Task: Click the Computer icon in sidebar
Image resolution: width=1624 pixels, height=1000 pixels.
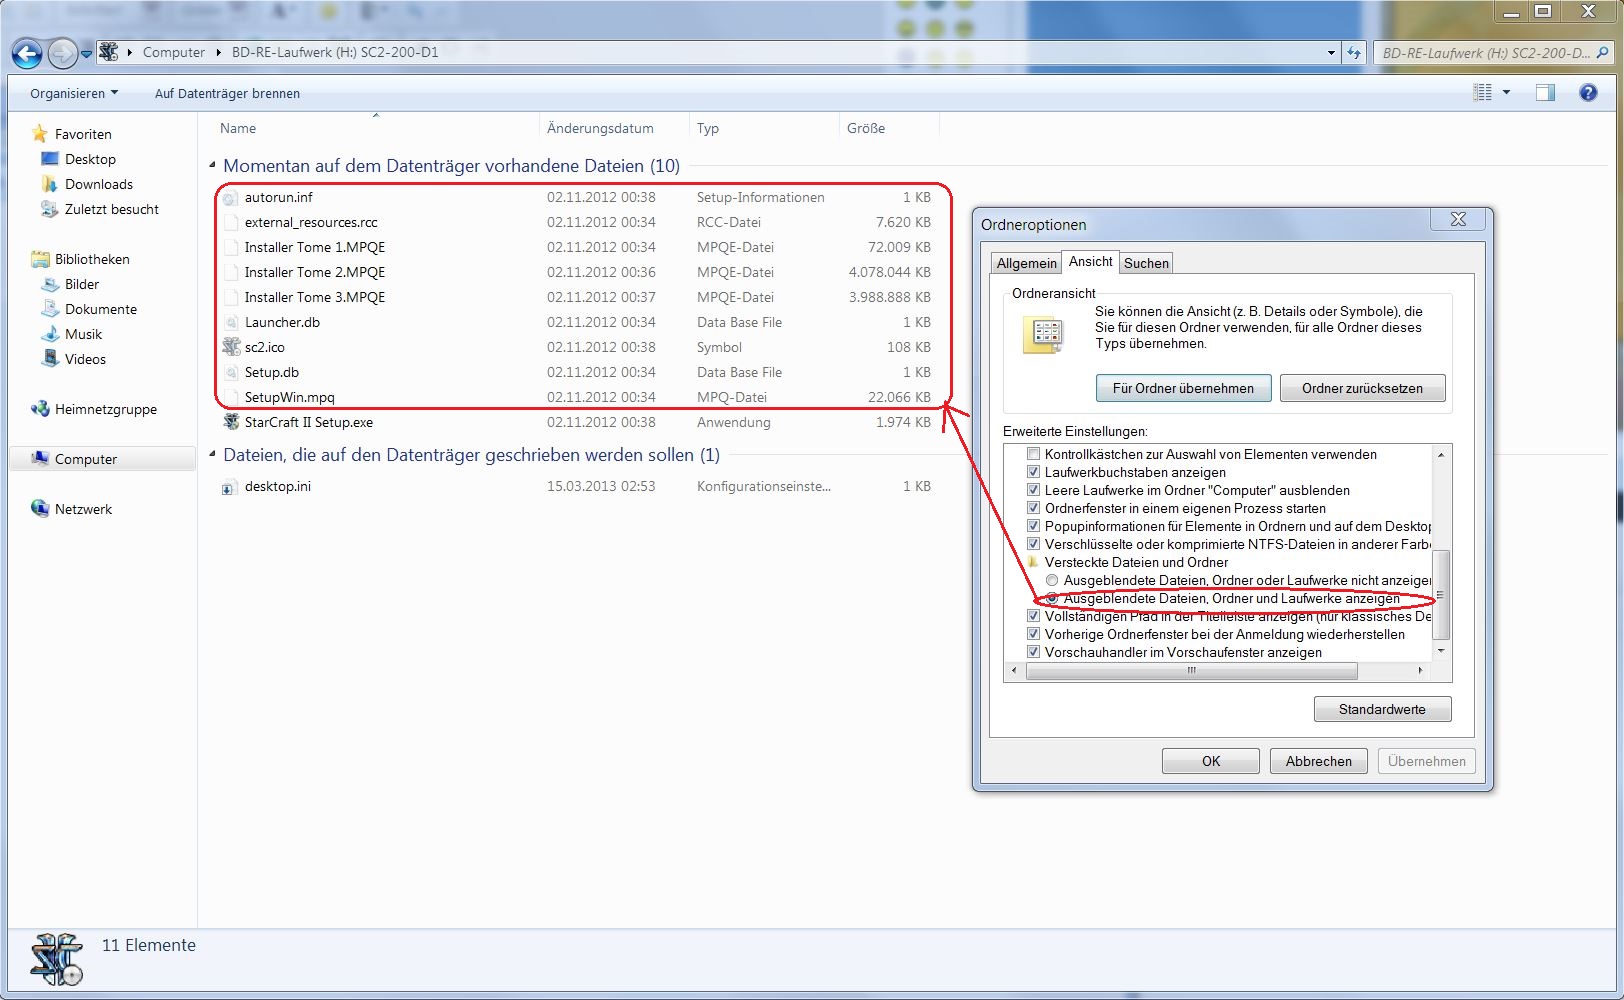Action: (x=40, y=459)
